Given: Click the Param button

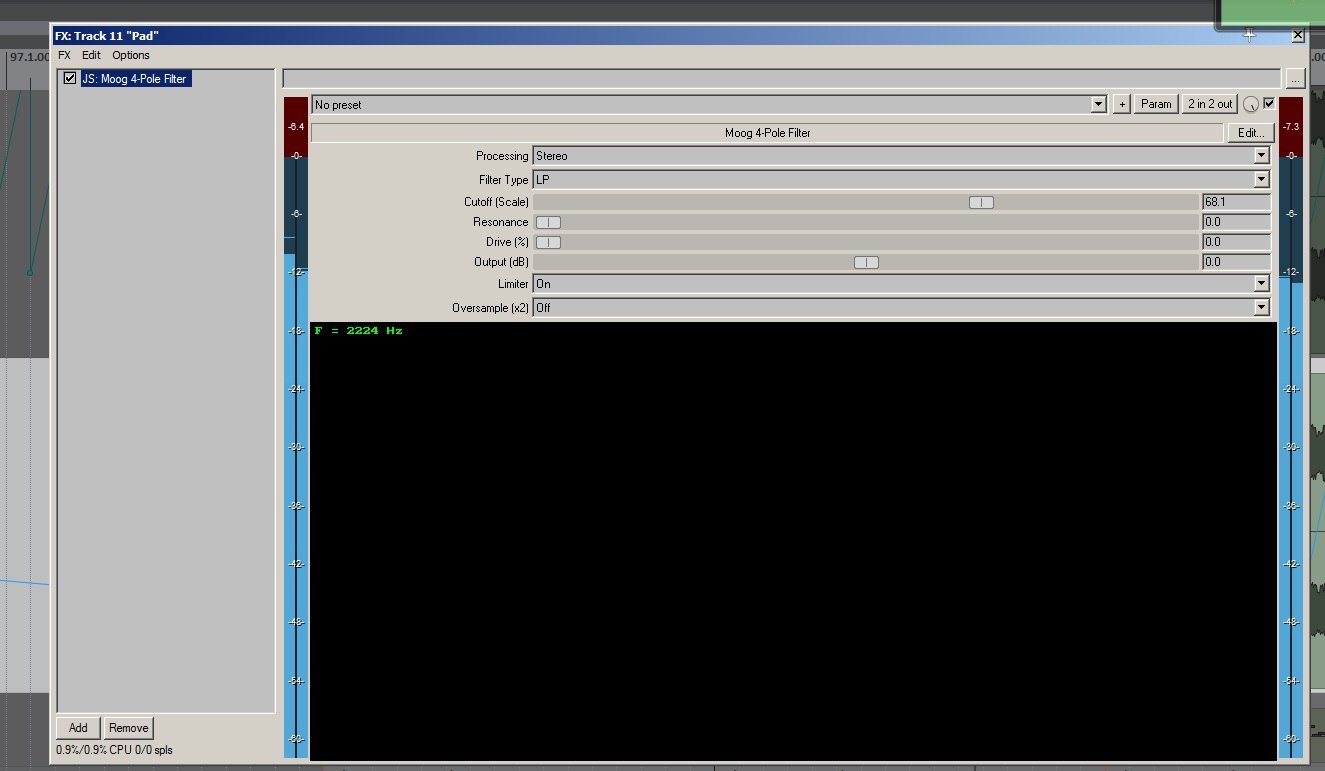Looking at the screenshot, I should click(x=1156, y=104).
